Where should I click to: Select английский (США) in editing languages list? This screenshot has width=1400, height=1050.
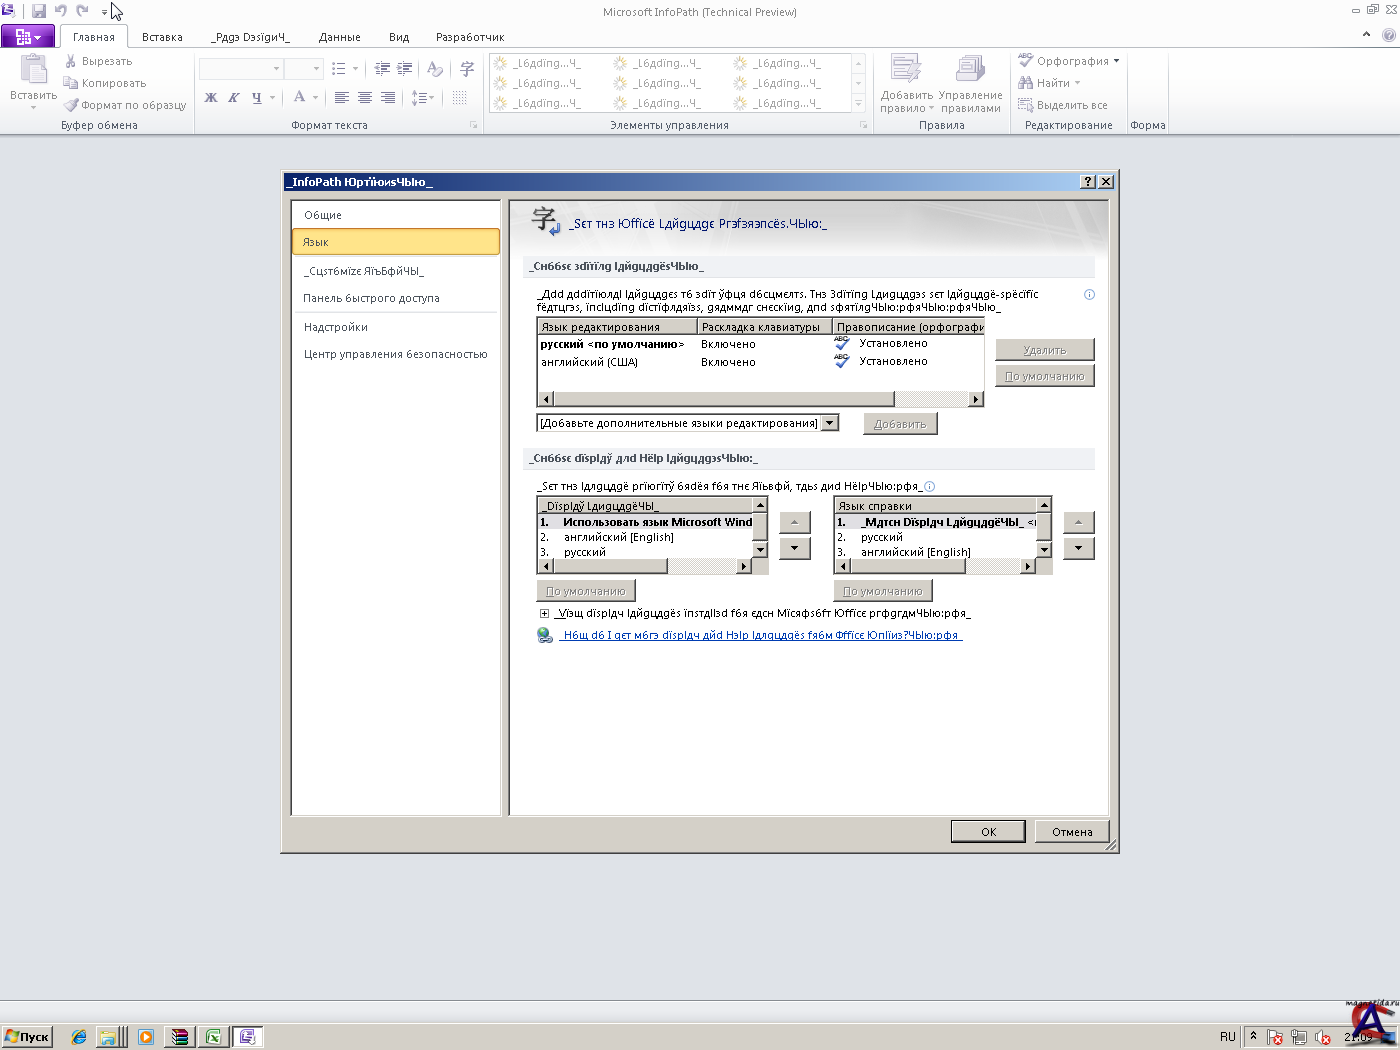pyautogui.click(x=589, y=362)
